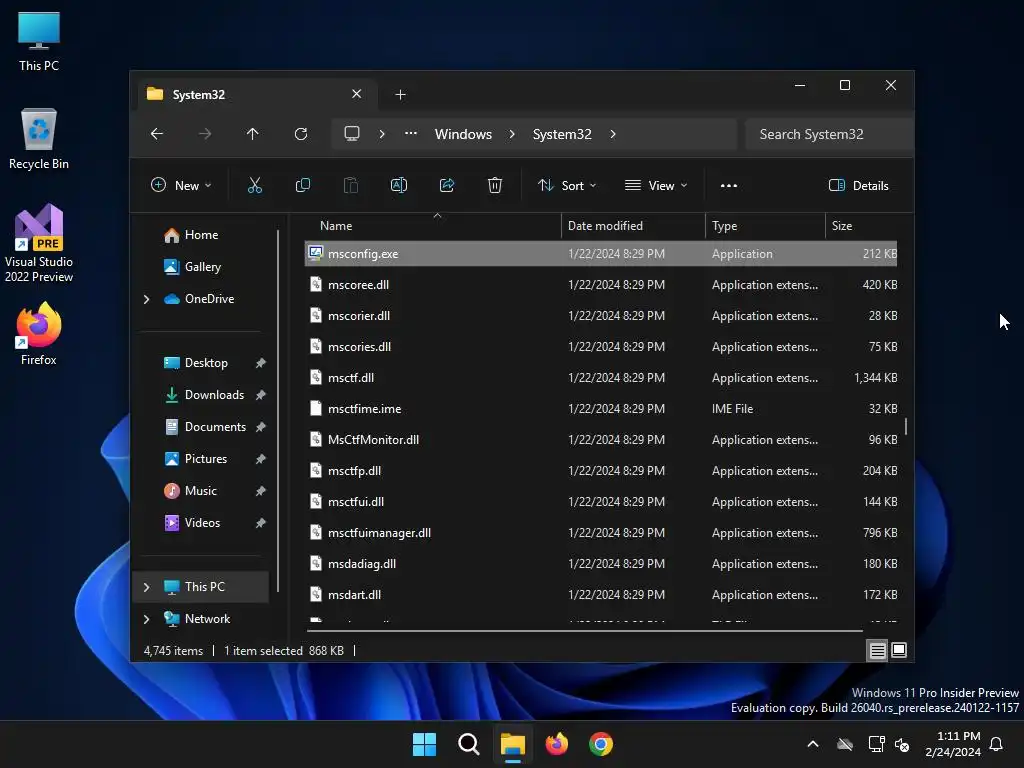Screen dimensions: 1024x768
Task: Switch to details list view icon
Action: 877,650
